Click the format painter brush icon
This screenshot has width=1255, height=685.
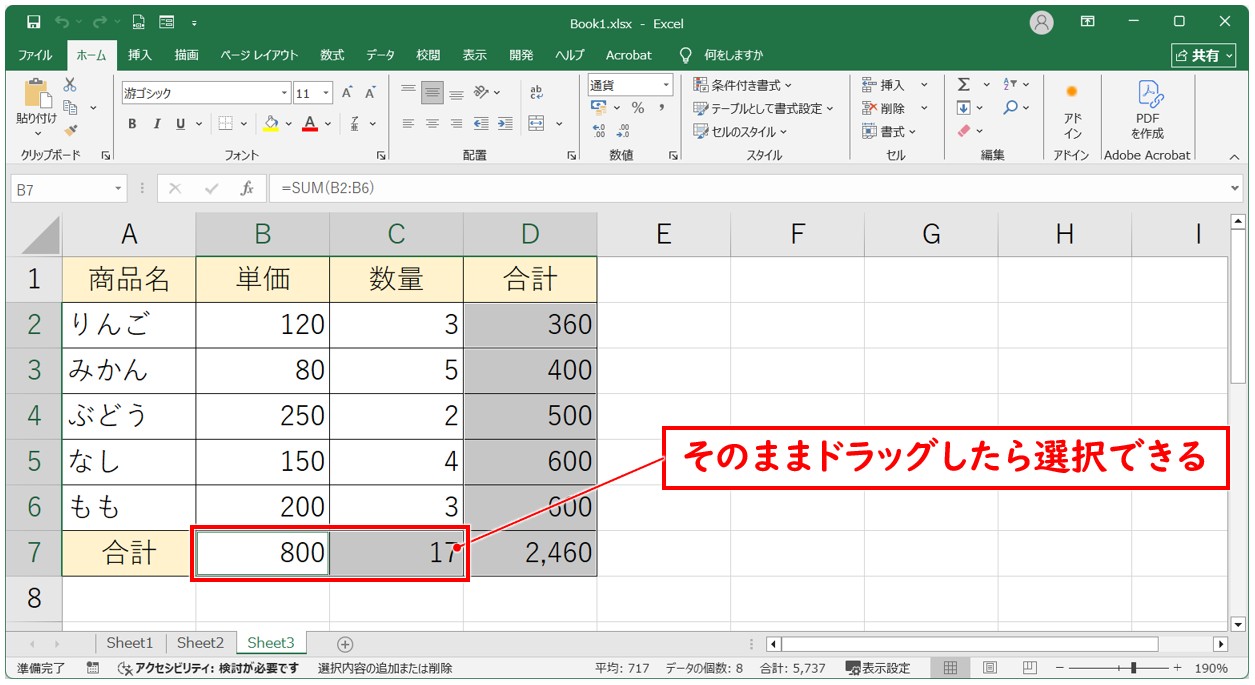(x=70, y=130)
